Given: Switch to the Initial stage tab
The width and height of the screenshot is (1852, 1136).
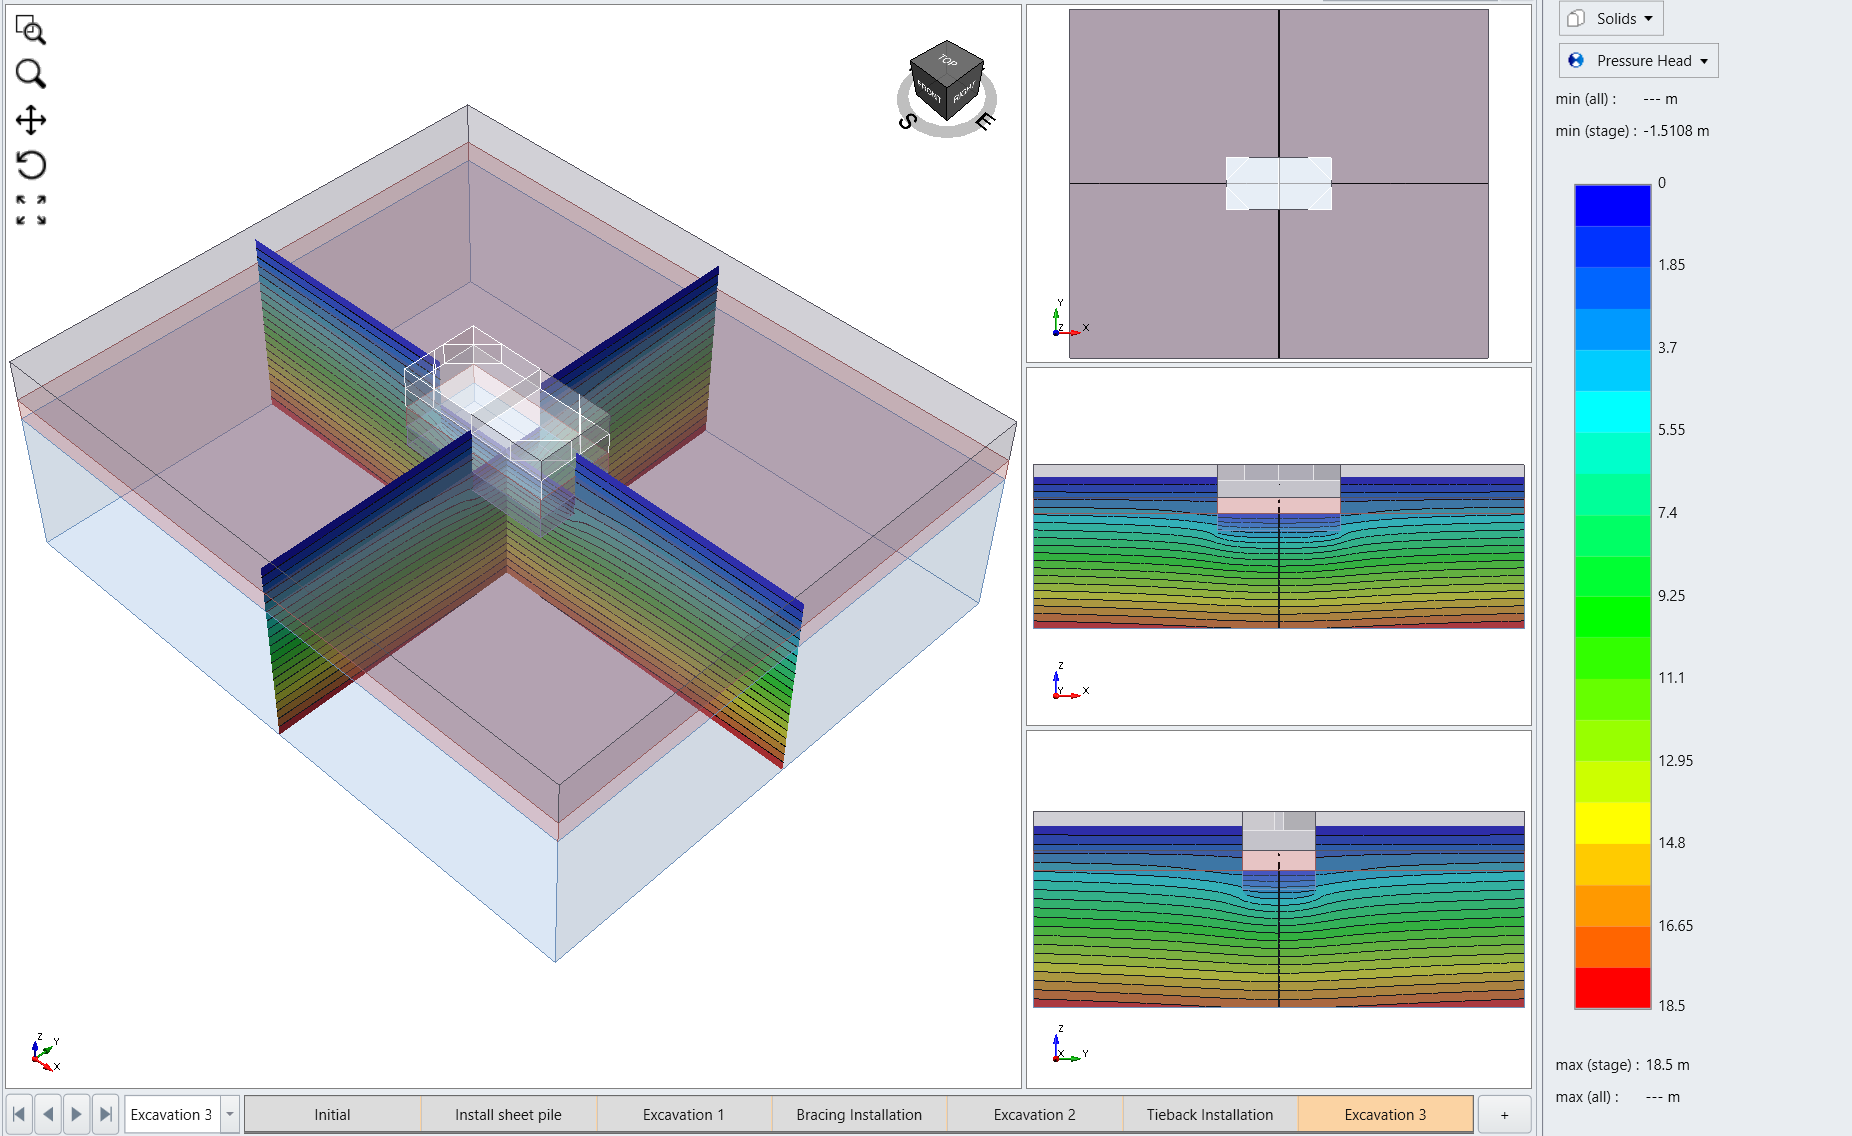Looking at the screenshot, I should [x=332, y=1114].
